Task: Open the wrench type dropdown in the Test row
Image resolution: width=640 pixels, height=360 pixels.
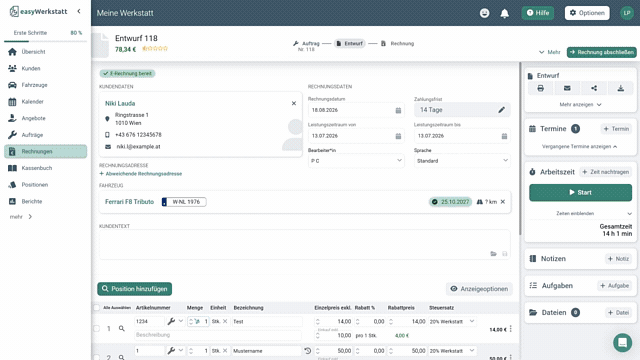Action: 175,321
